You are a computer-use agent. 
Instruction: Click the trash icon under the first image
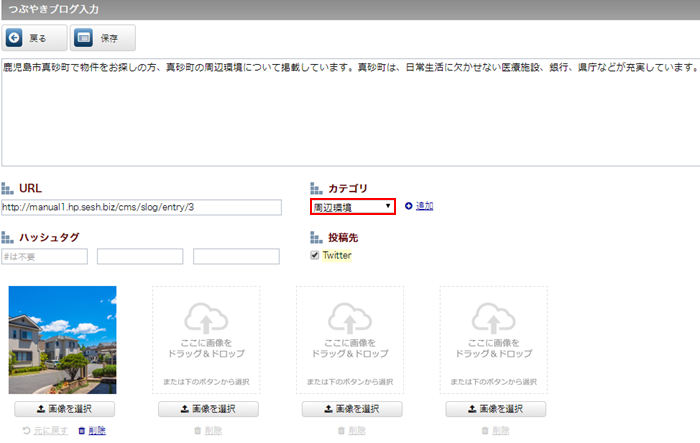[x=82, y=430]
